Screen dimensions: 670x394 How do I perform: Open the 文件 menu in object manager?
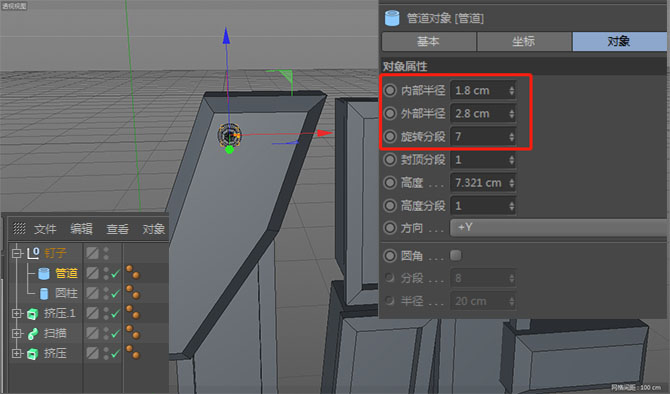(x=45, y=229)
